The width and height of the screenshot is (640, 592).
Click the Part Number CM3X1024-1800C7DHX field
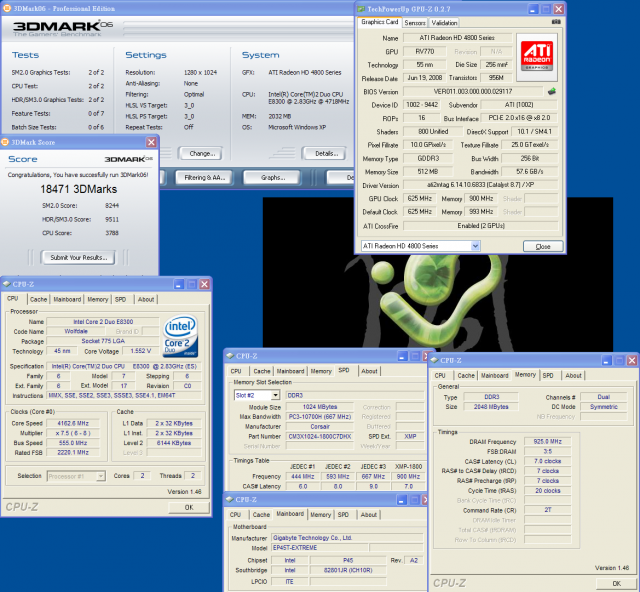[x=320, y=436]
